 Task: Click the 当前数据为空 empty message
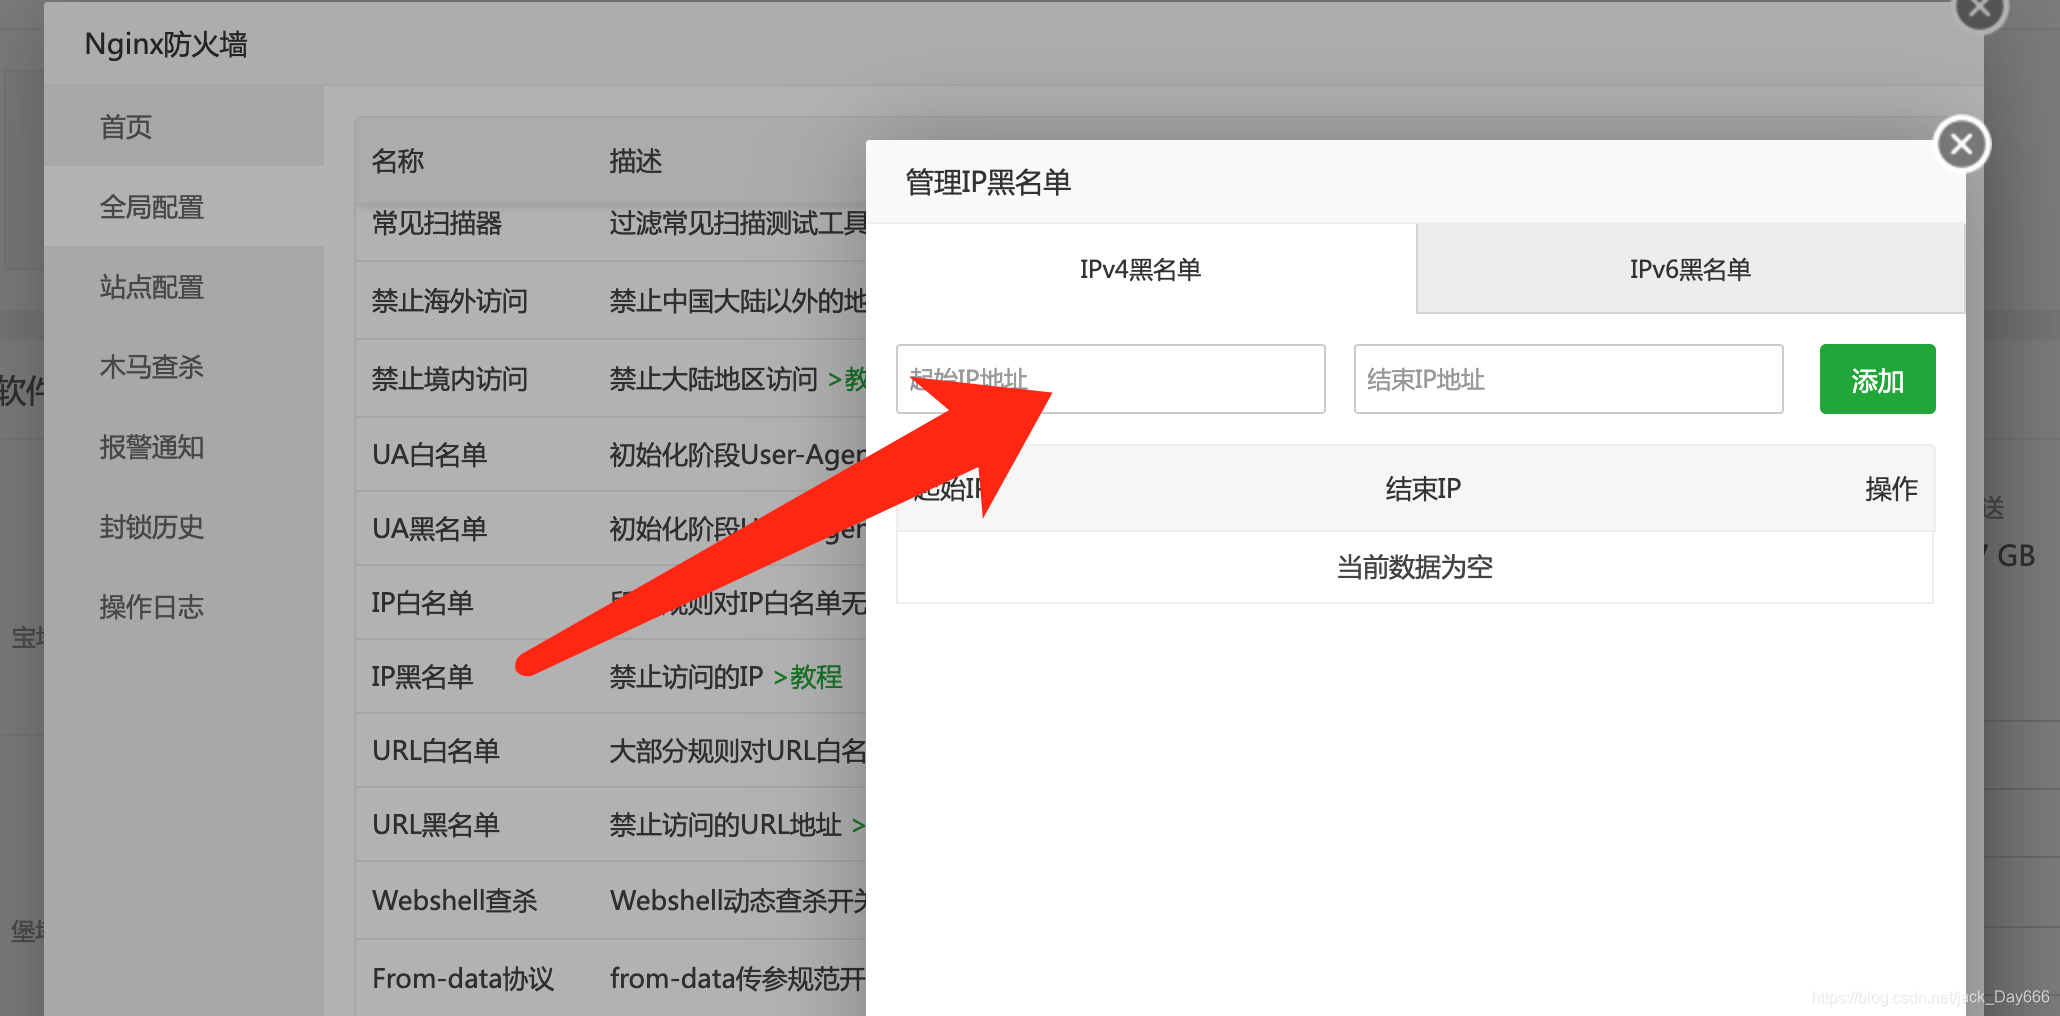(1415, 567)
